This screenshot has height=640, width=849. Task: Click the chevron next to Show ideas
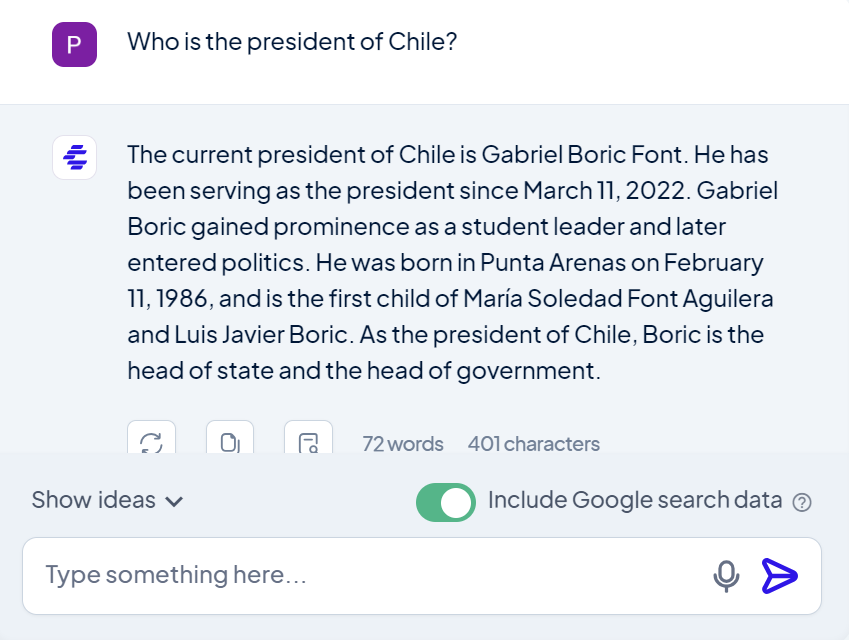pyautogui.click(x=174, y=502)
